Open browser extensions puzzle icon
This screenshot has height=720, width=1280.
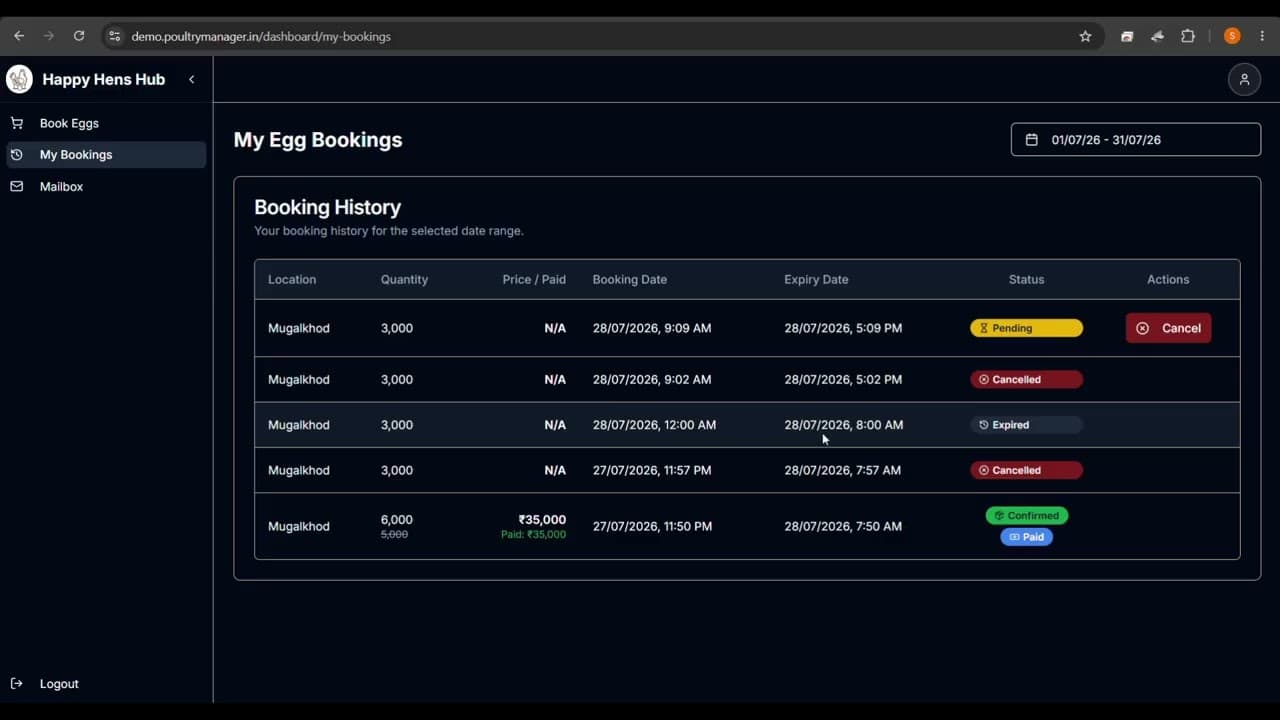pos(1188,36)
